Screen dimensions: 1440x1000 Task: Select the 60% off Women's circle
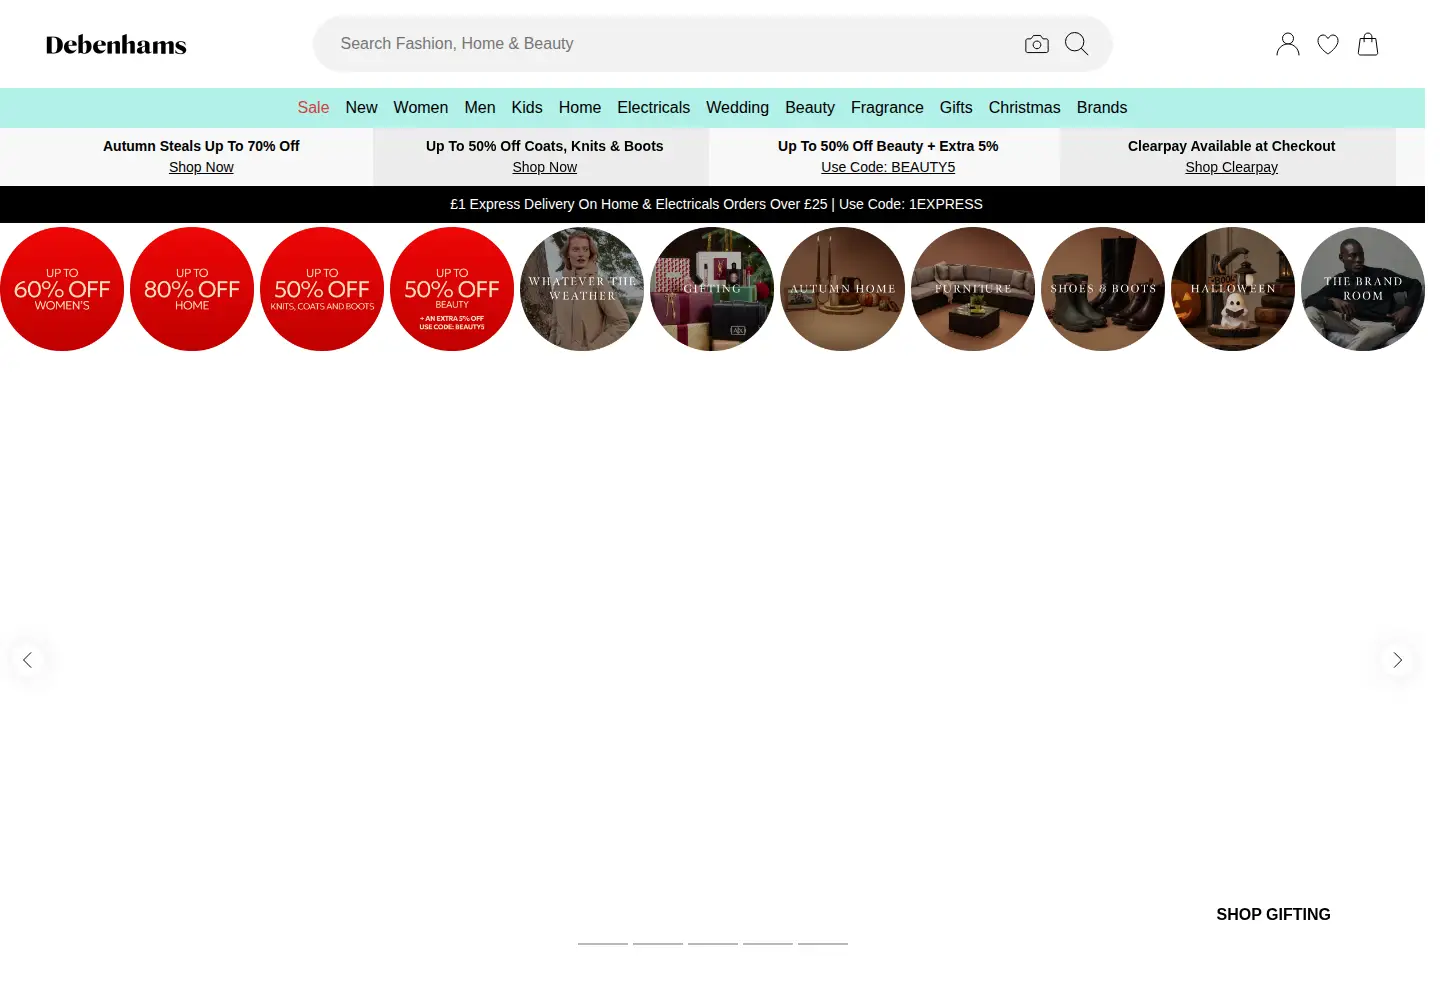click(x=62, y=289)
